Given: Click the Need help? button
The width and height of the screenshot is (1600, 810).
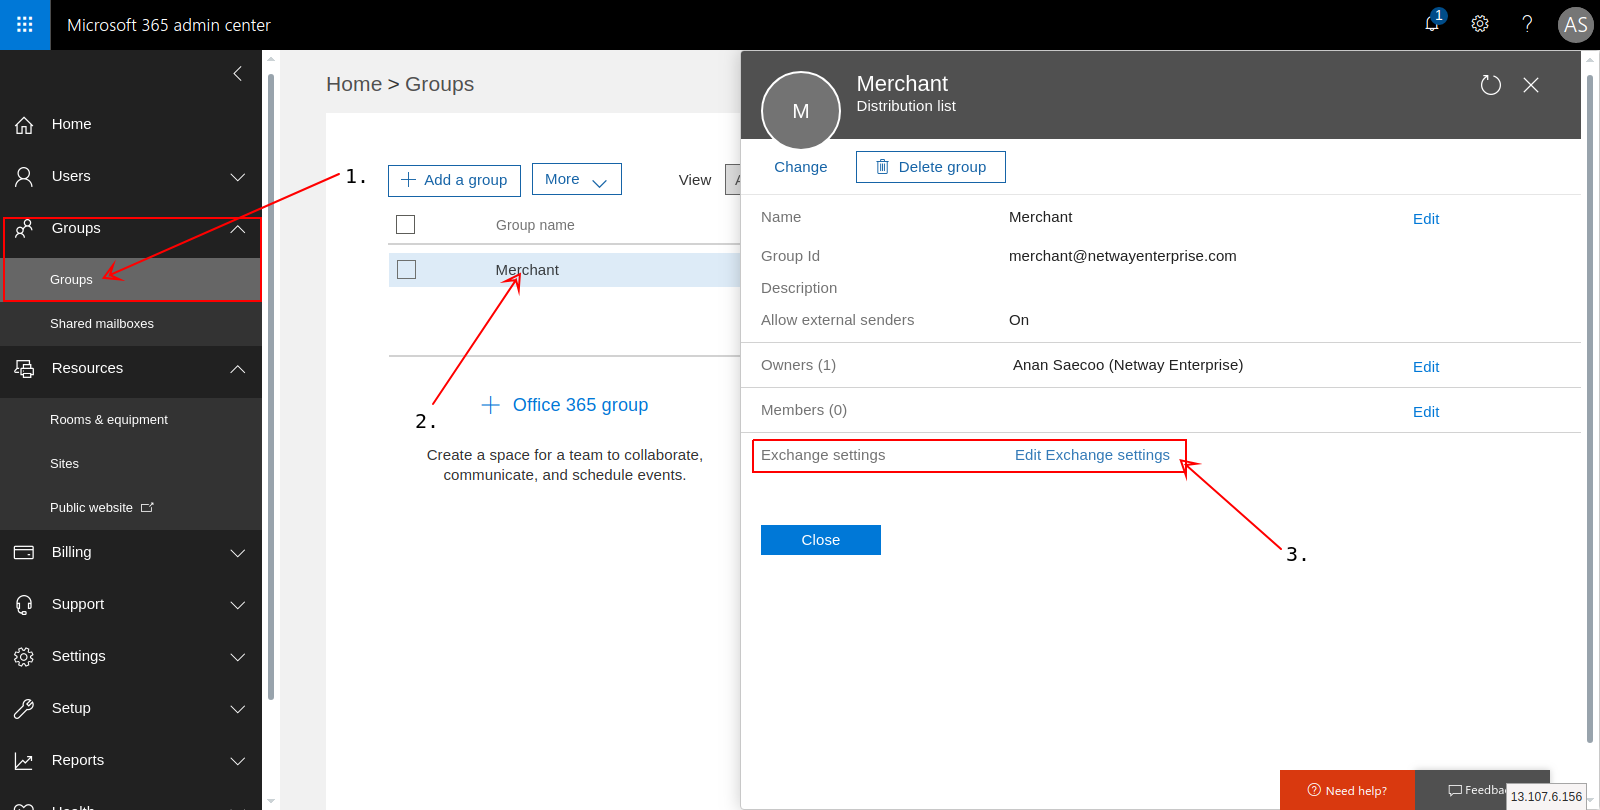Looking at the screenshot, I should pyautogui.click(x=1347, y=790).
